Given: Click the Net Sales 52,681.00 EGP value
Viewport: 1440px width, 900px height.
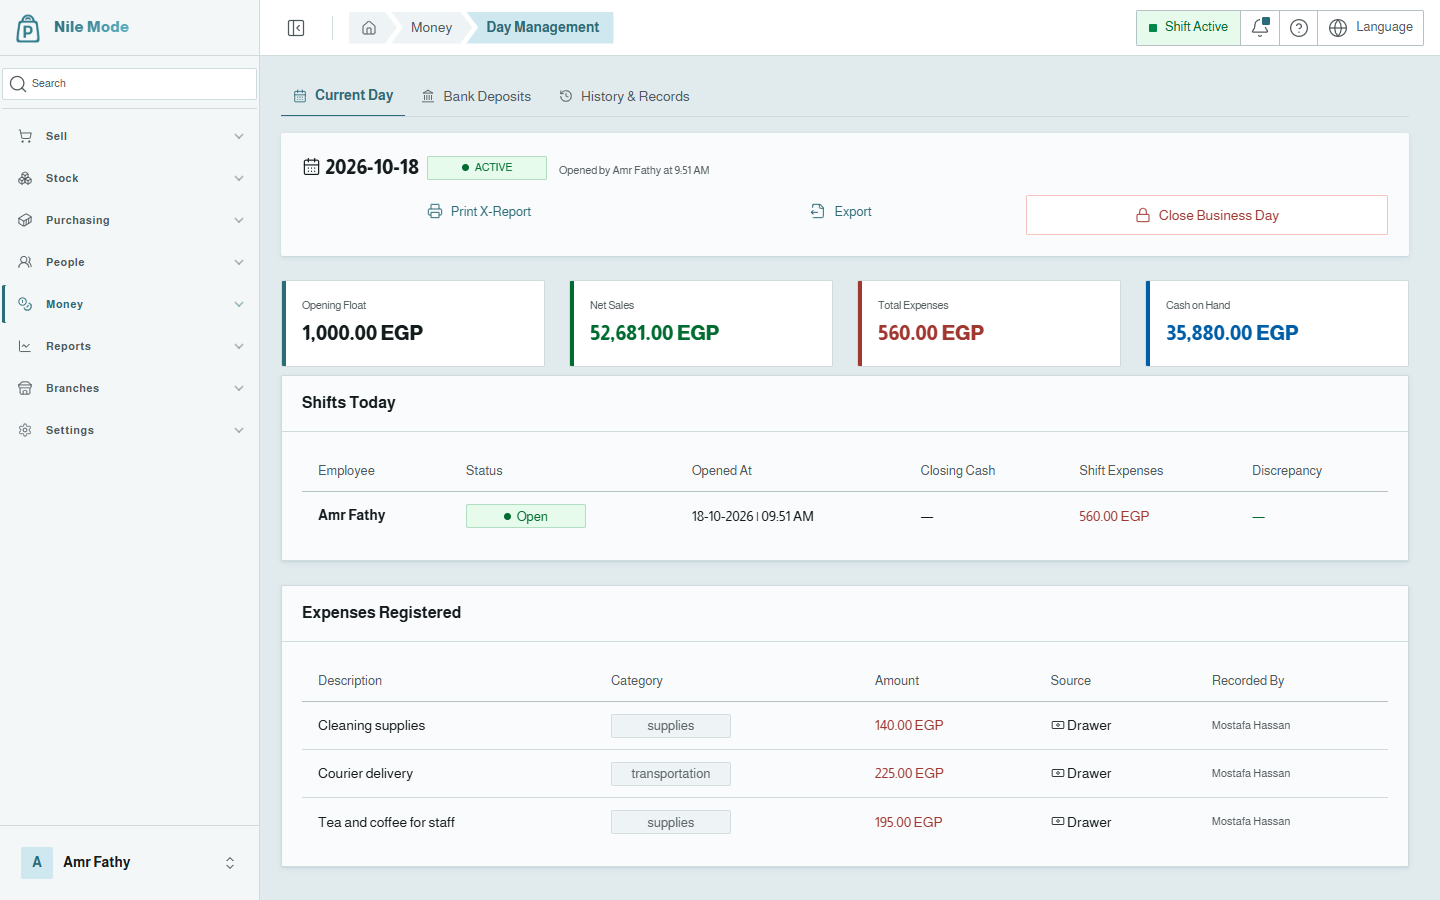Looking at the screenshot, I should (654, 333).
